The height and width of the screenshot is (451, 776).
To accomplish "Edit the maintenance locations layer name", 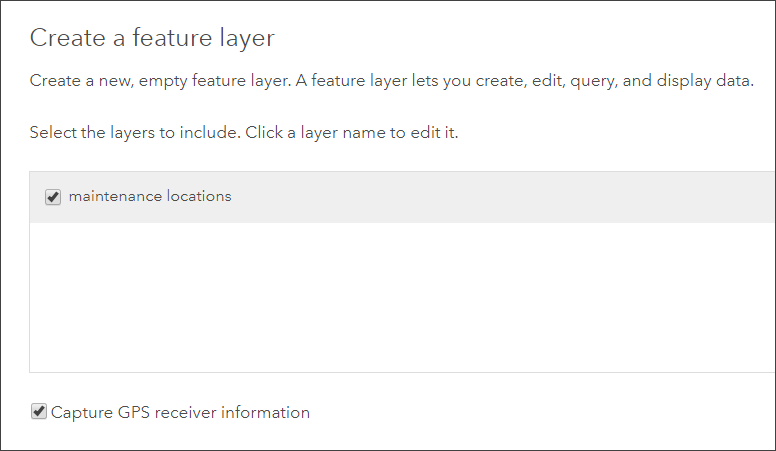I will point(150,197).
